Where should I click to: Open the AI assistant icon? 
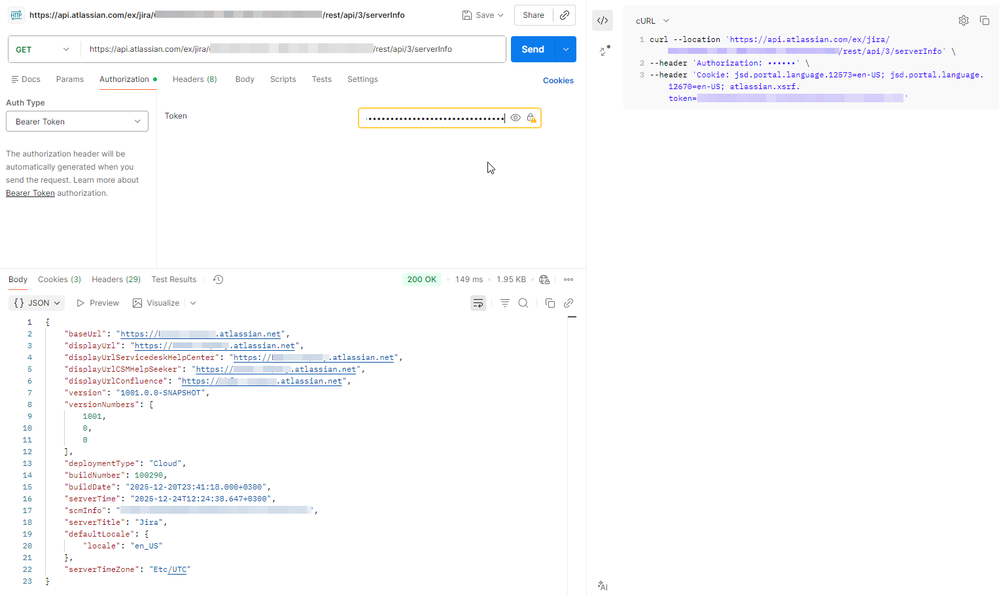click(x=603, y=585)
